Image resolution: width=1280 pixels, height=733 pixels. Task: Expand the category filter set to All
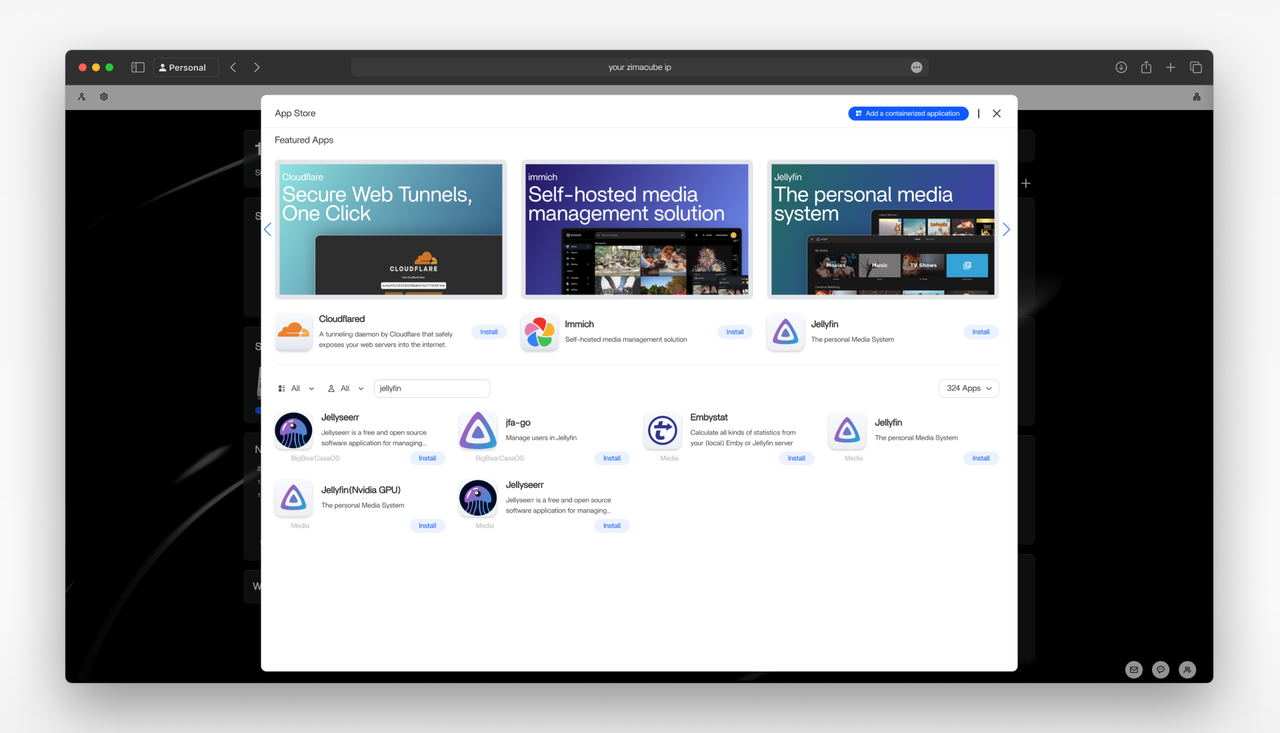(x=296, y=388)
